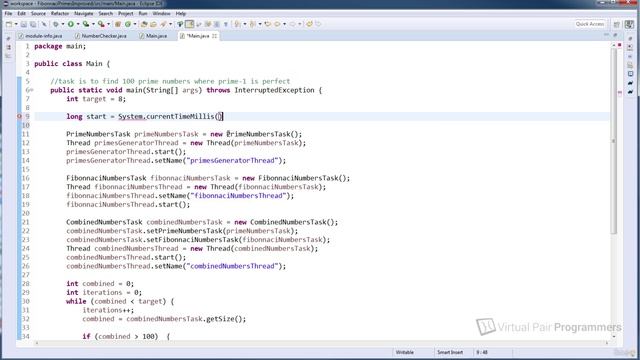This screenshot has height=360, width=640.
Task: Switch to the unmodified Main.java tab
Action: pyautogui.click(x=153, y=36)
